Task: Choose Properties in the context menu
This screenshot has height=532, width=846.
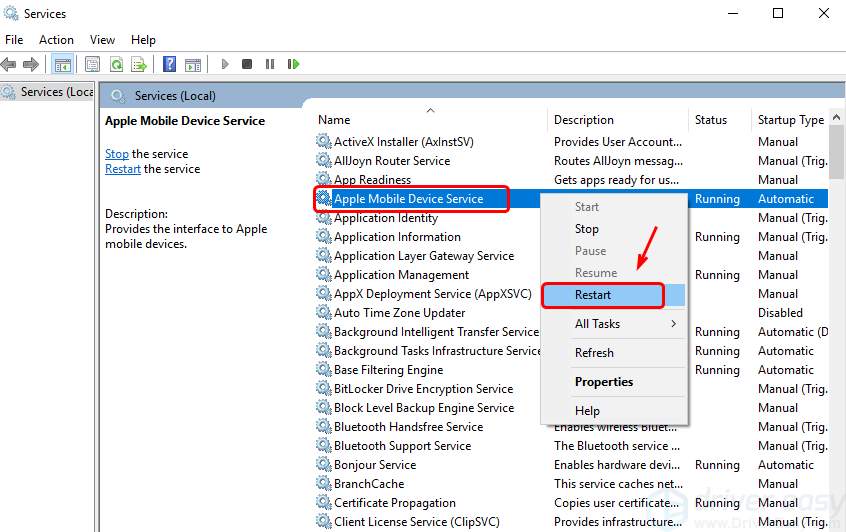Action: click(x=614, y=382)
